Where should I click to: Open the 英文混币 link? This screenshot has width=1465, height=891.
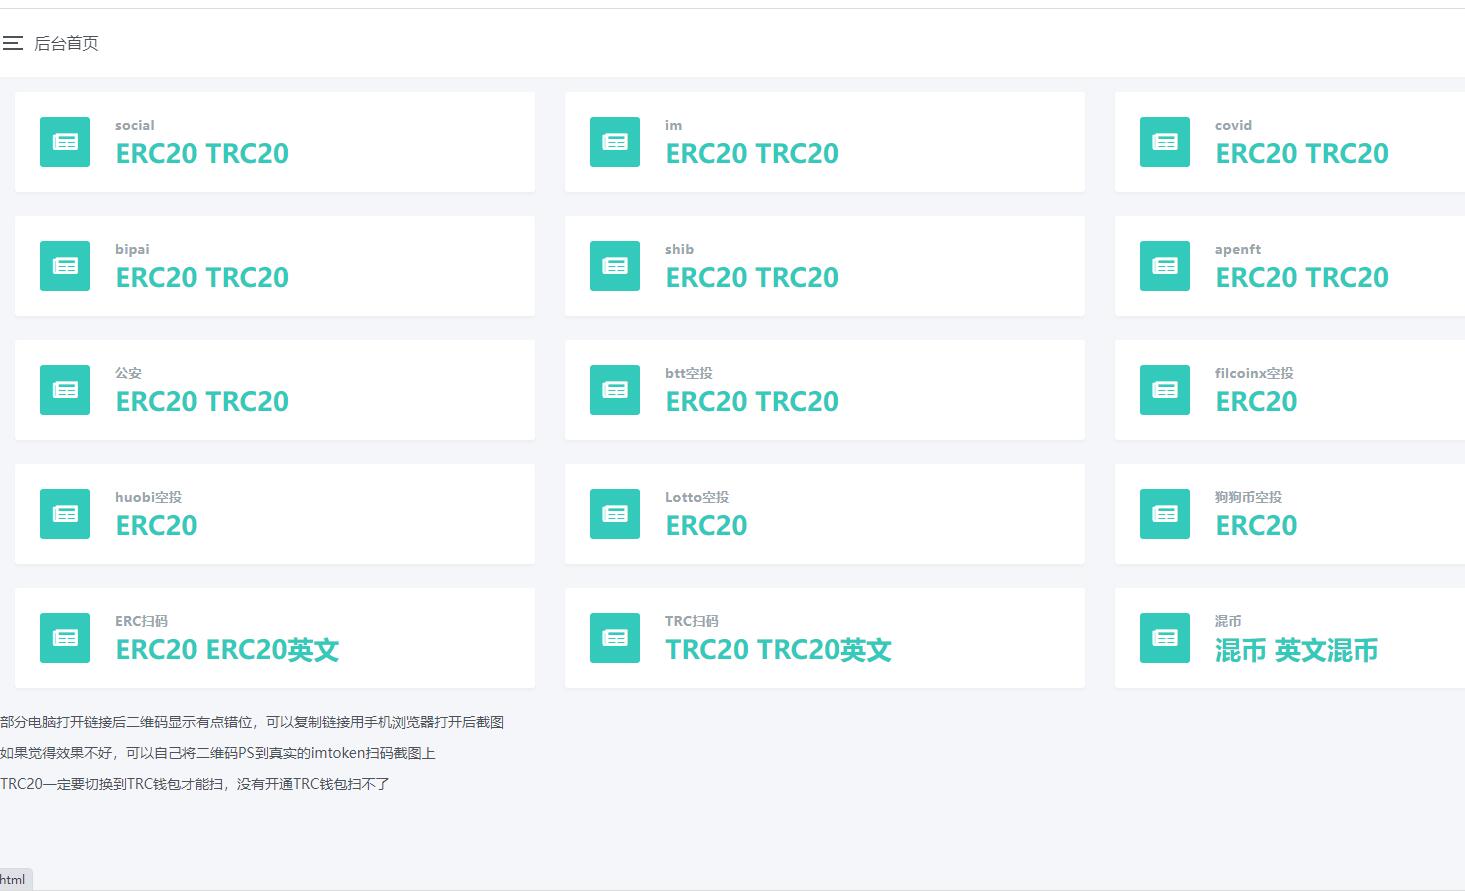pyautogui.click(x=1326, y=651)
